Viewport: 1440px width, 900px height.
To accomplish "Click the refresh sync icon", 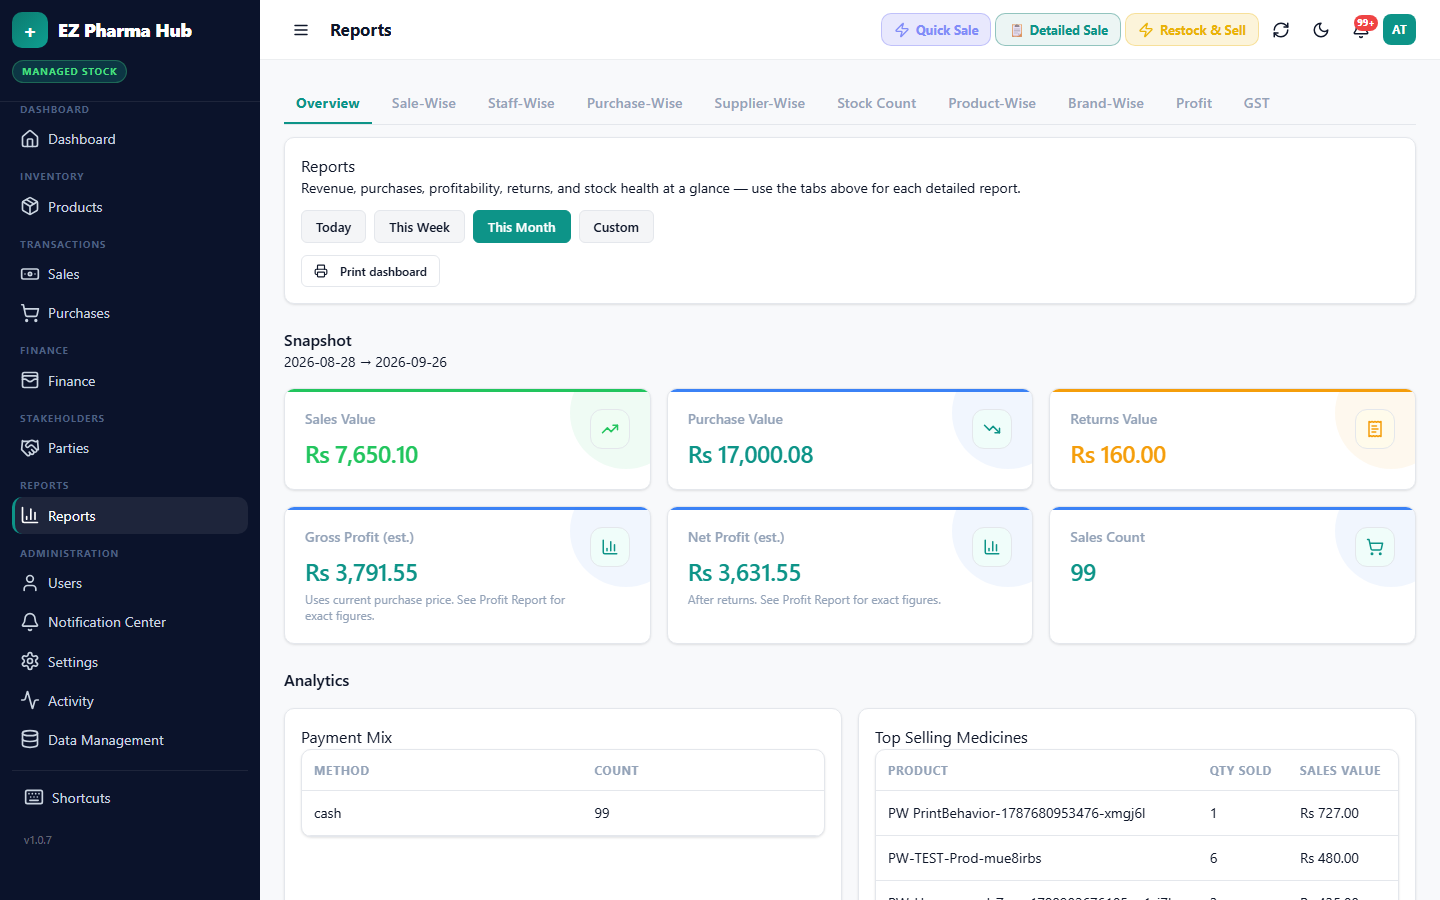I will [1281, 30].
